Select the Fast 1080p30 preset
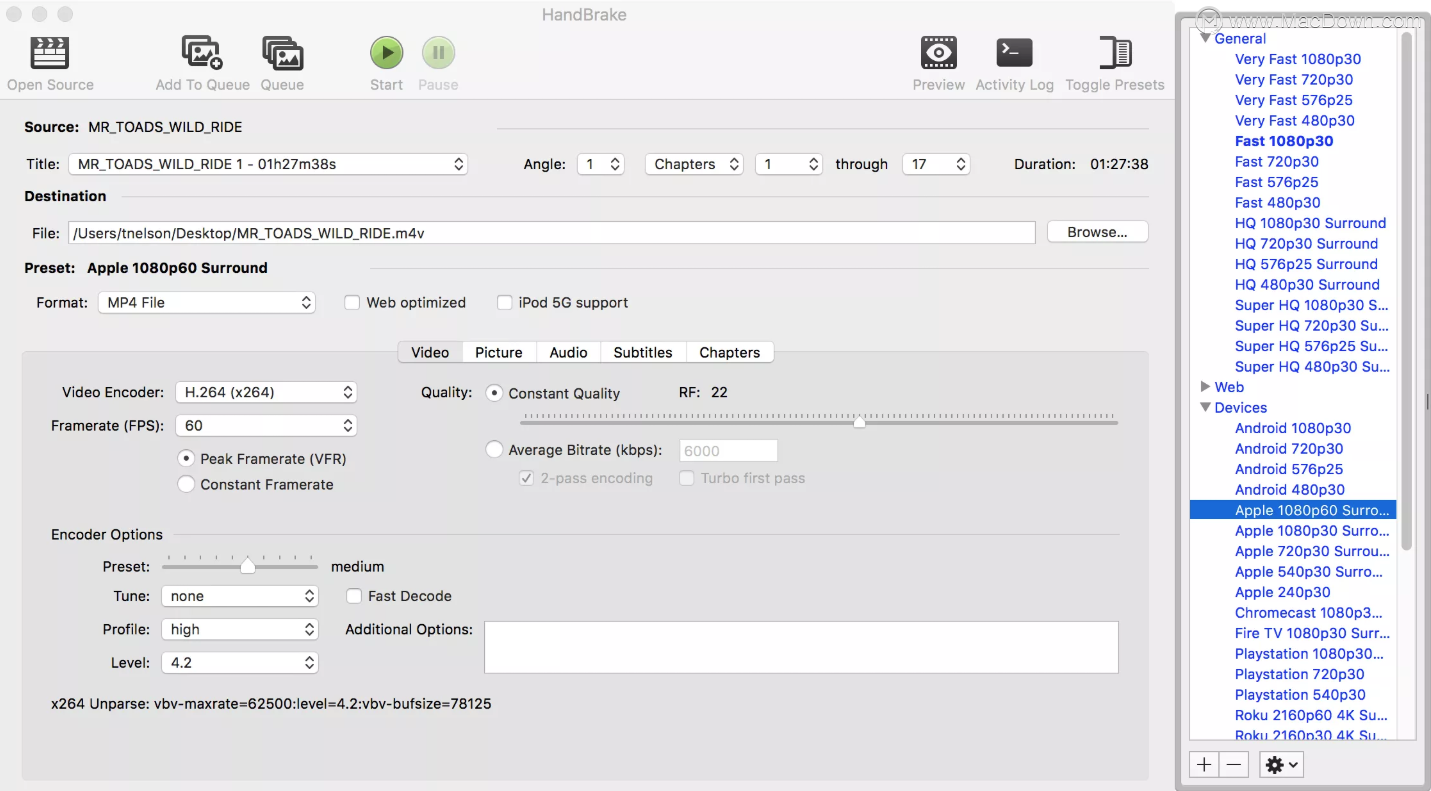This screenshot has width=1431, height=791. (x=1284, y=141)
